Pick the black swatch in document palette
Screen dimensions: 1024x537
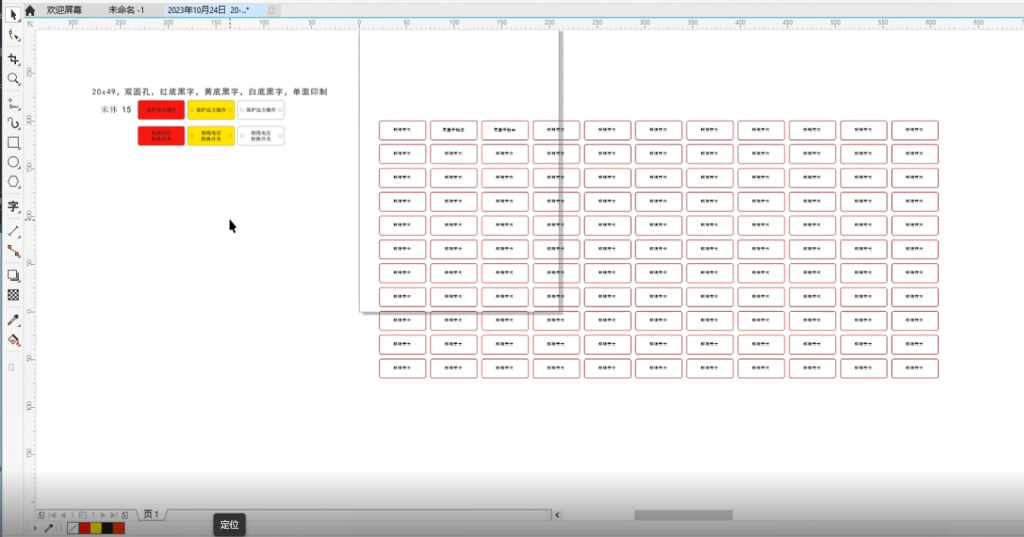pyautogui.click(x=107, y=528)
